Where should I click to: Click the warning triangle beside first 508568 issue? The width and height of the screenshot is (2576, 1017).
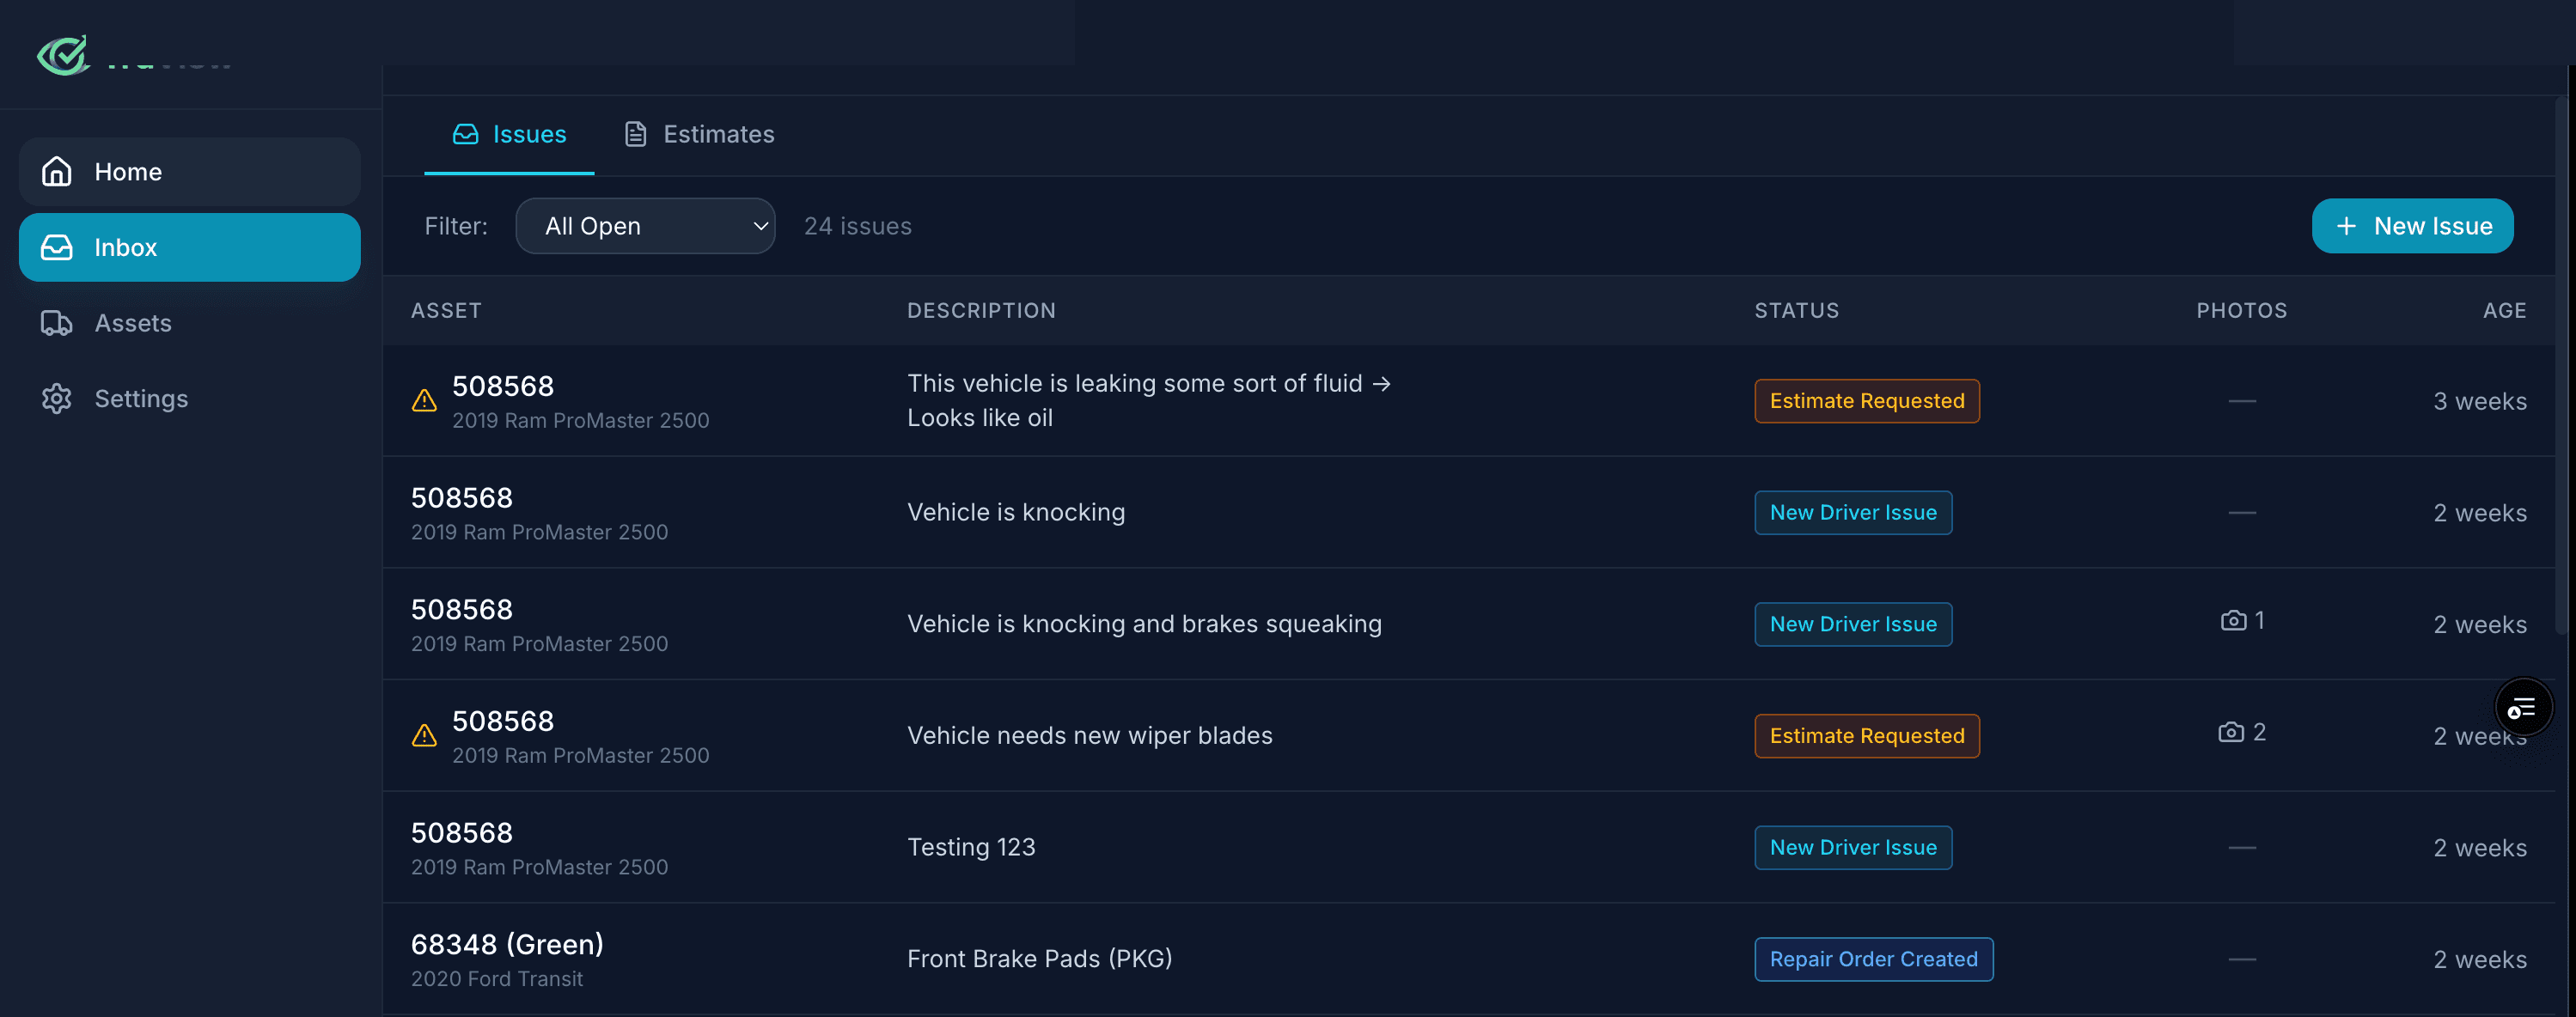coord(424,402)
